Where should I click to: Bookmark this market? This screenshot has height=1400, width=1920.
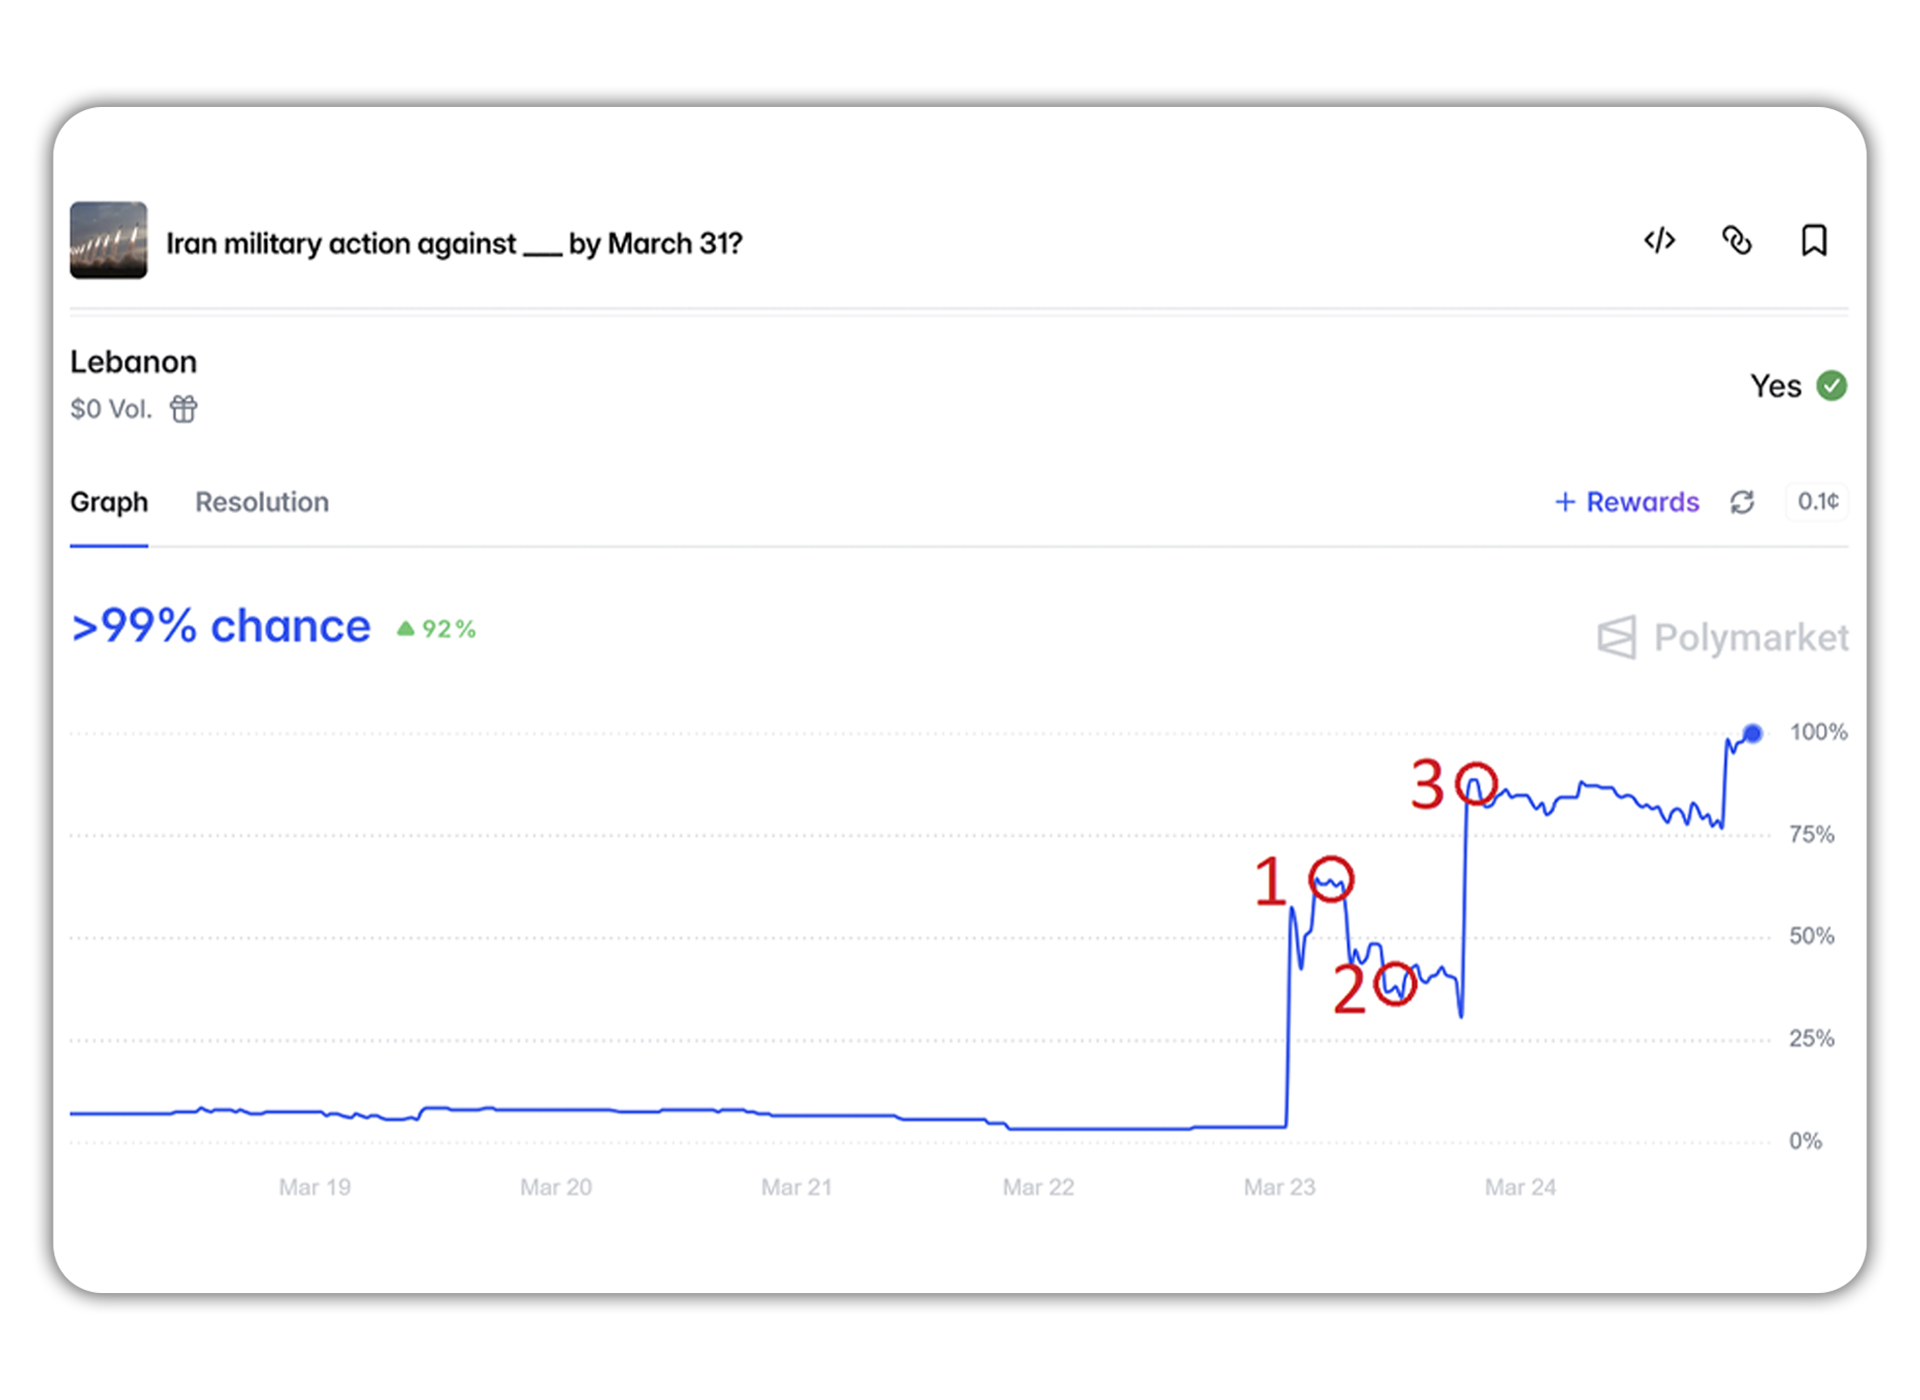pyautogui.click(x=1814, y=241)
